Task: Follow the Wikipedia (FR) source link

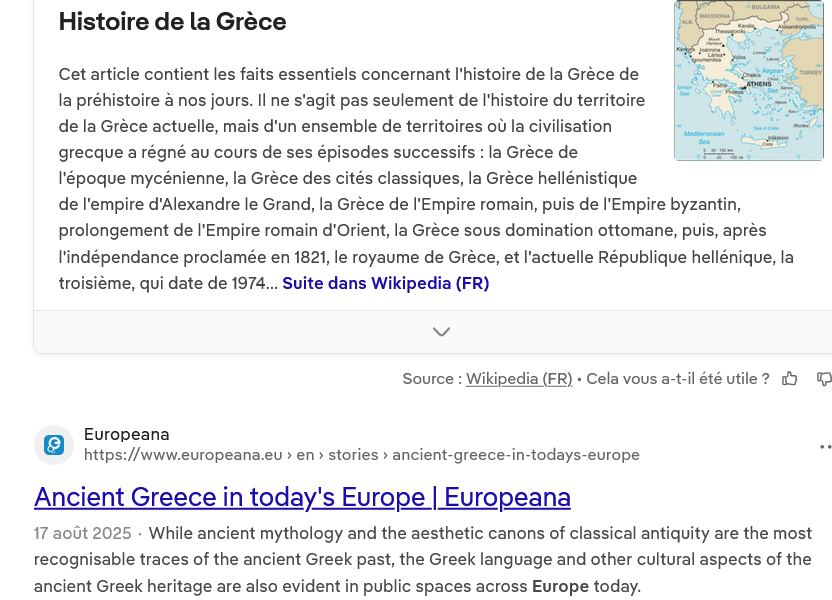Action: tap(519, 379)
